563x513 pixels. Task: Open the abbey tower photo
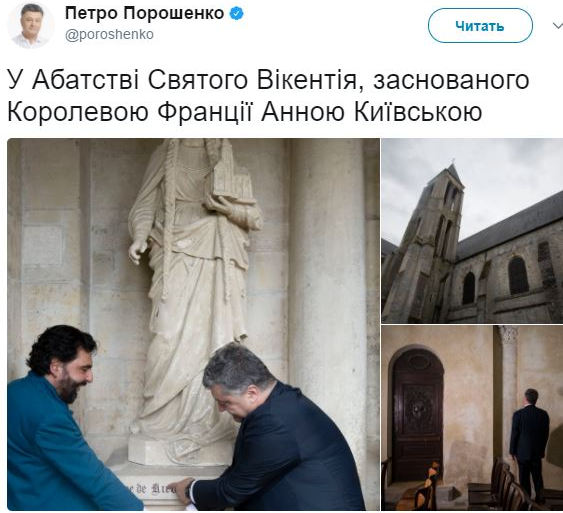point(472,230)
